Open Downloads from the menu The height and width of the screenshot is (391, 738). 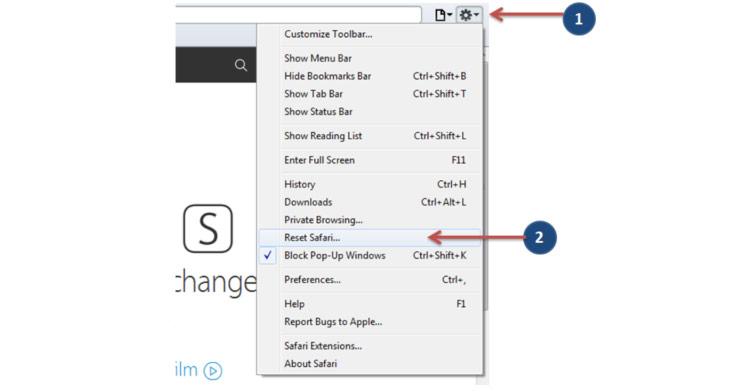coord(370,202)
